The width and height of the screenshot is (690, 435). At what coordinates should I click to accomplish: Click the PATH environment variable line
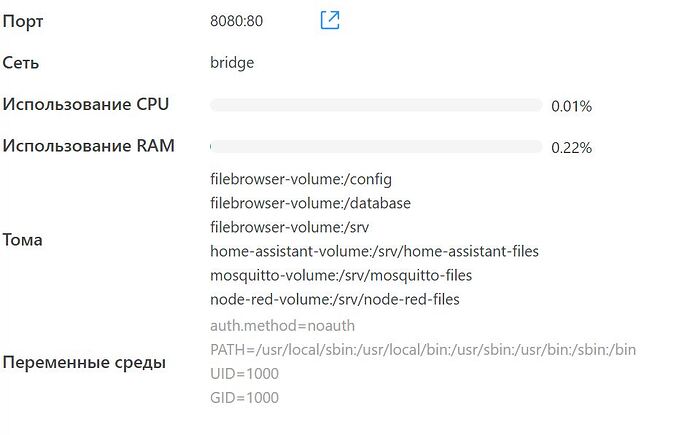pos(423,350)
